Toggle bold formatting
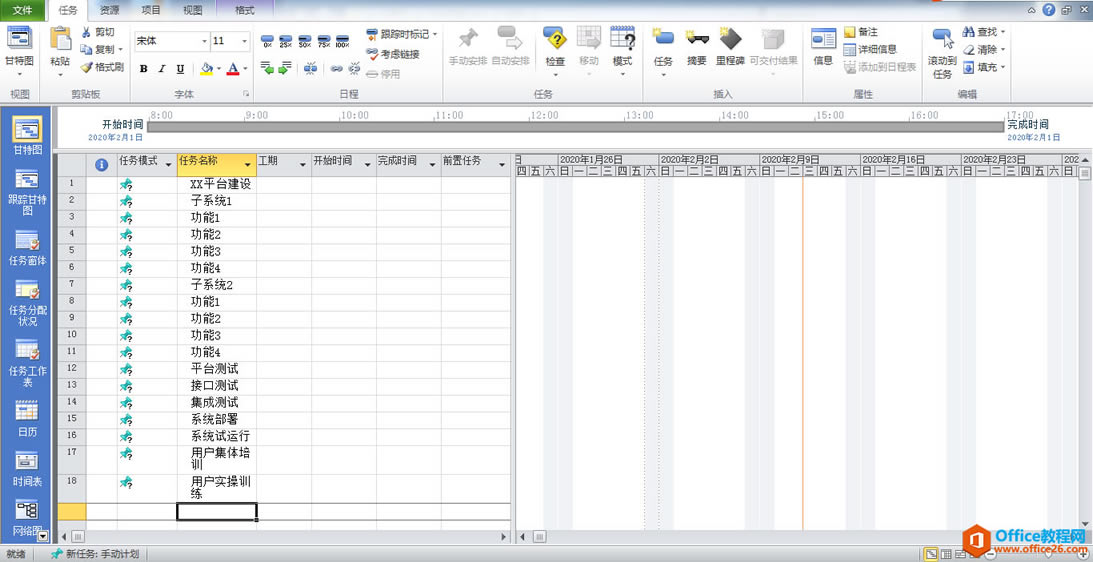Image resolution: width=1093 pixels, height=562 pixels. click(144, 69)
